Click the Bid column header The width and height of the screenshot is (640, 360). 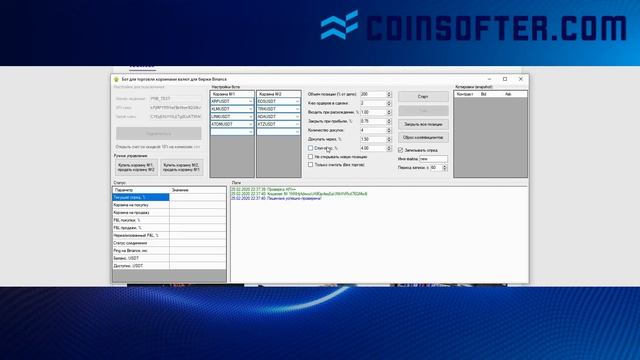tap(491, 94)
